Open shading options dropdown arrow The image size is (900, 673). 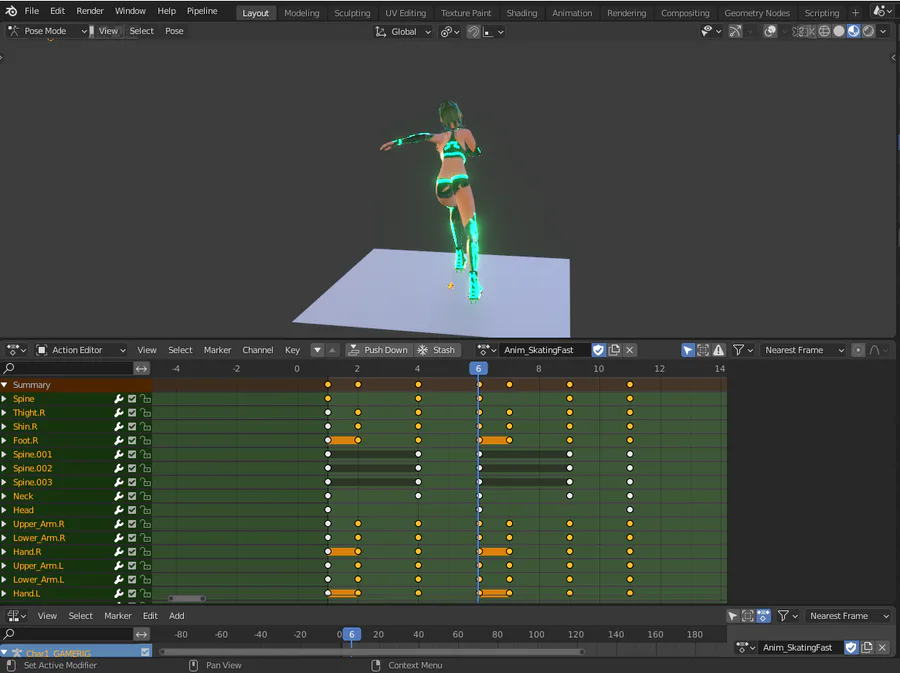pyautogui.click(x=883, y=31)
